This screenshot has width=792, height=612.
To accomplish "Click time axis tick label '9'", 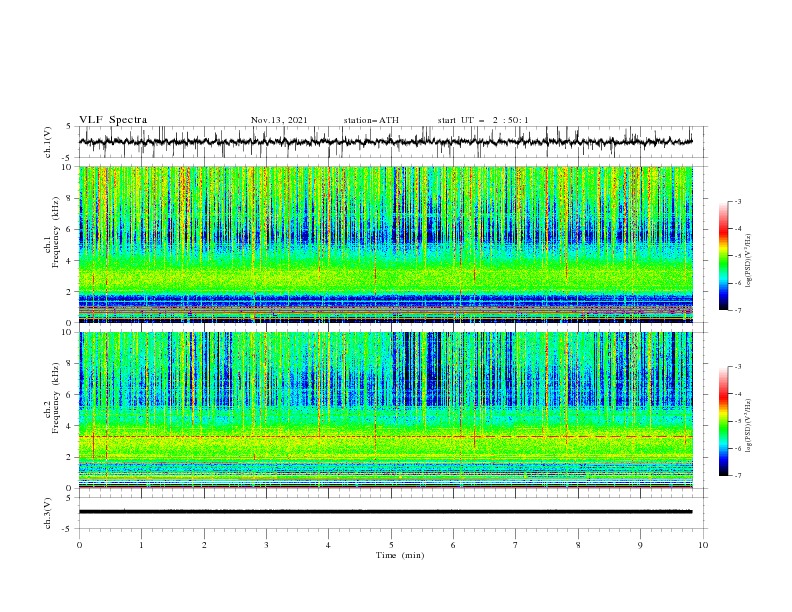I will [640, 545].
